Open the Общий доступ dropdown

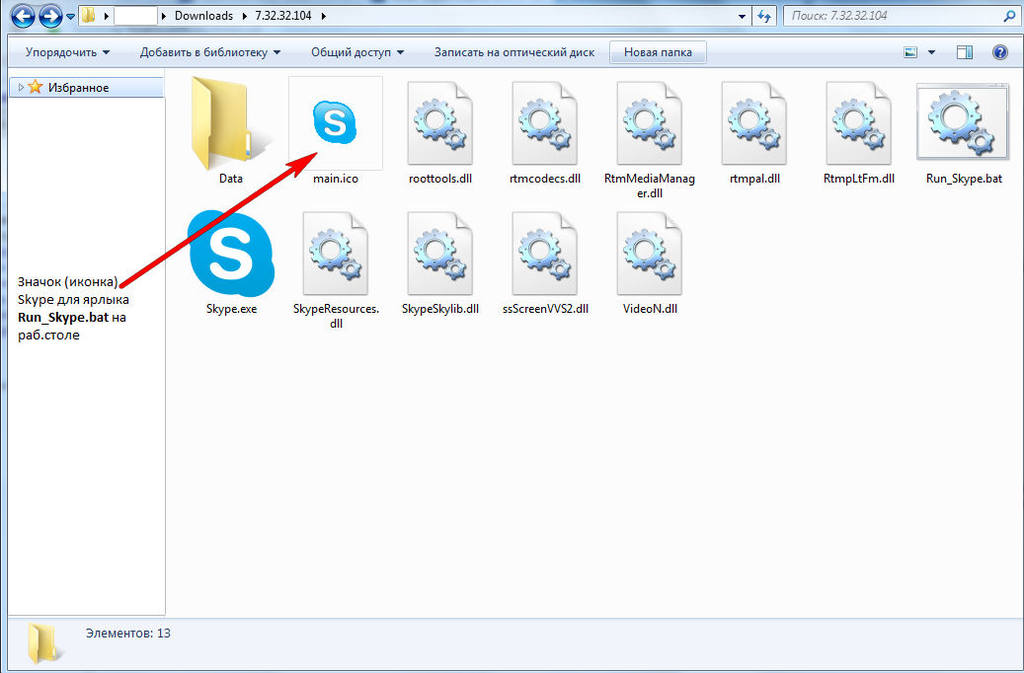[357, 52]
